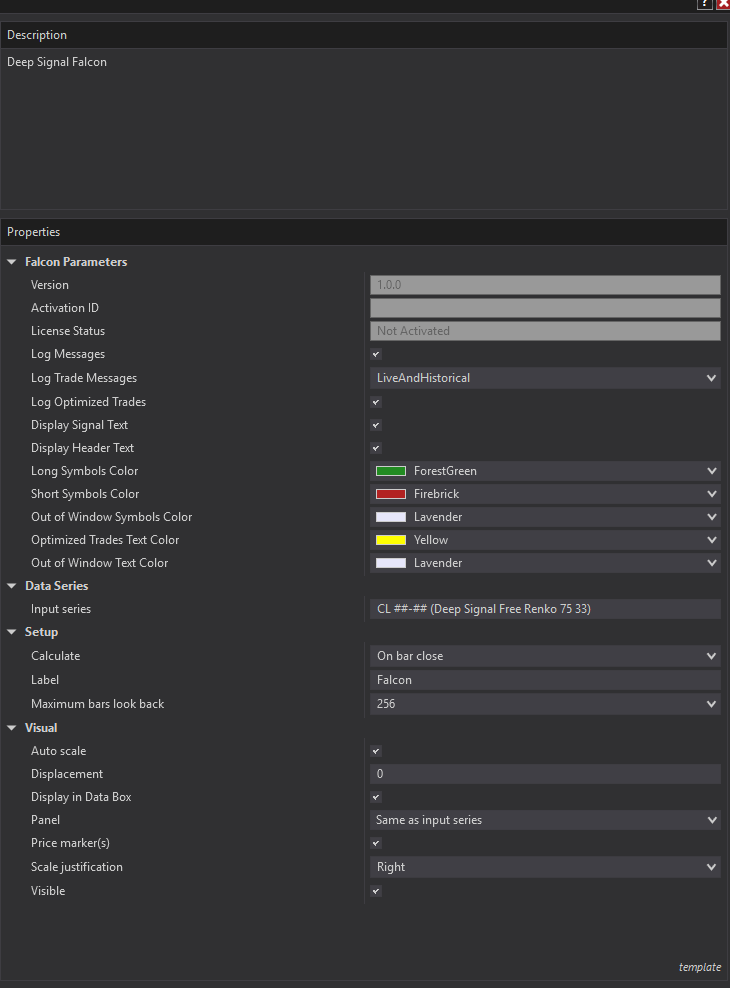Screen dimensions: 730x988
Task: Collapse the Setup section arrow
Action: (12, 632)
